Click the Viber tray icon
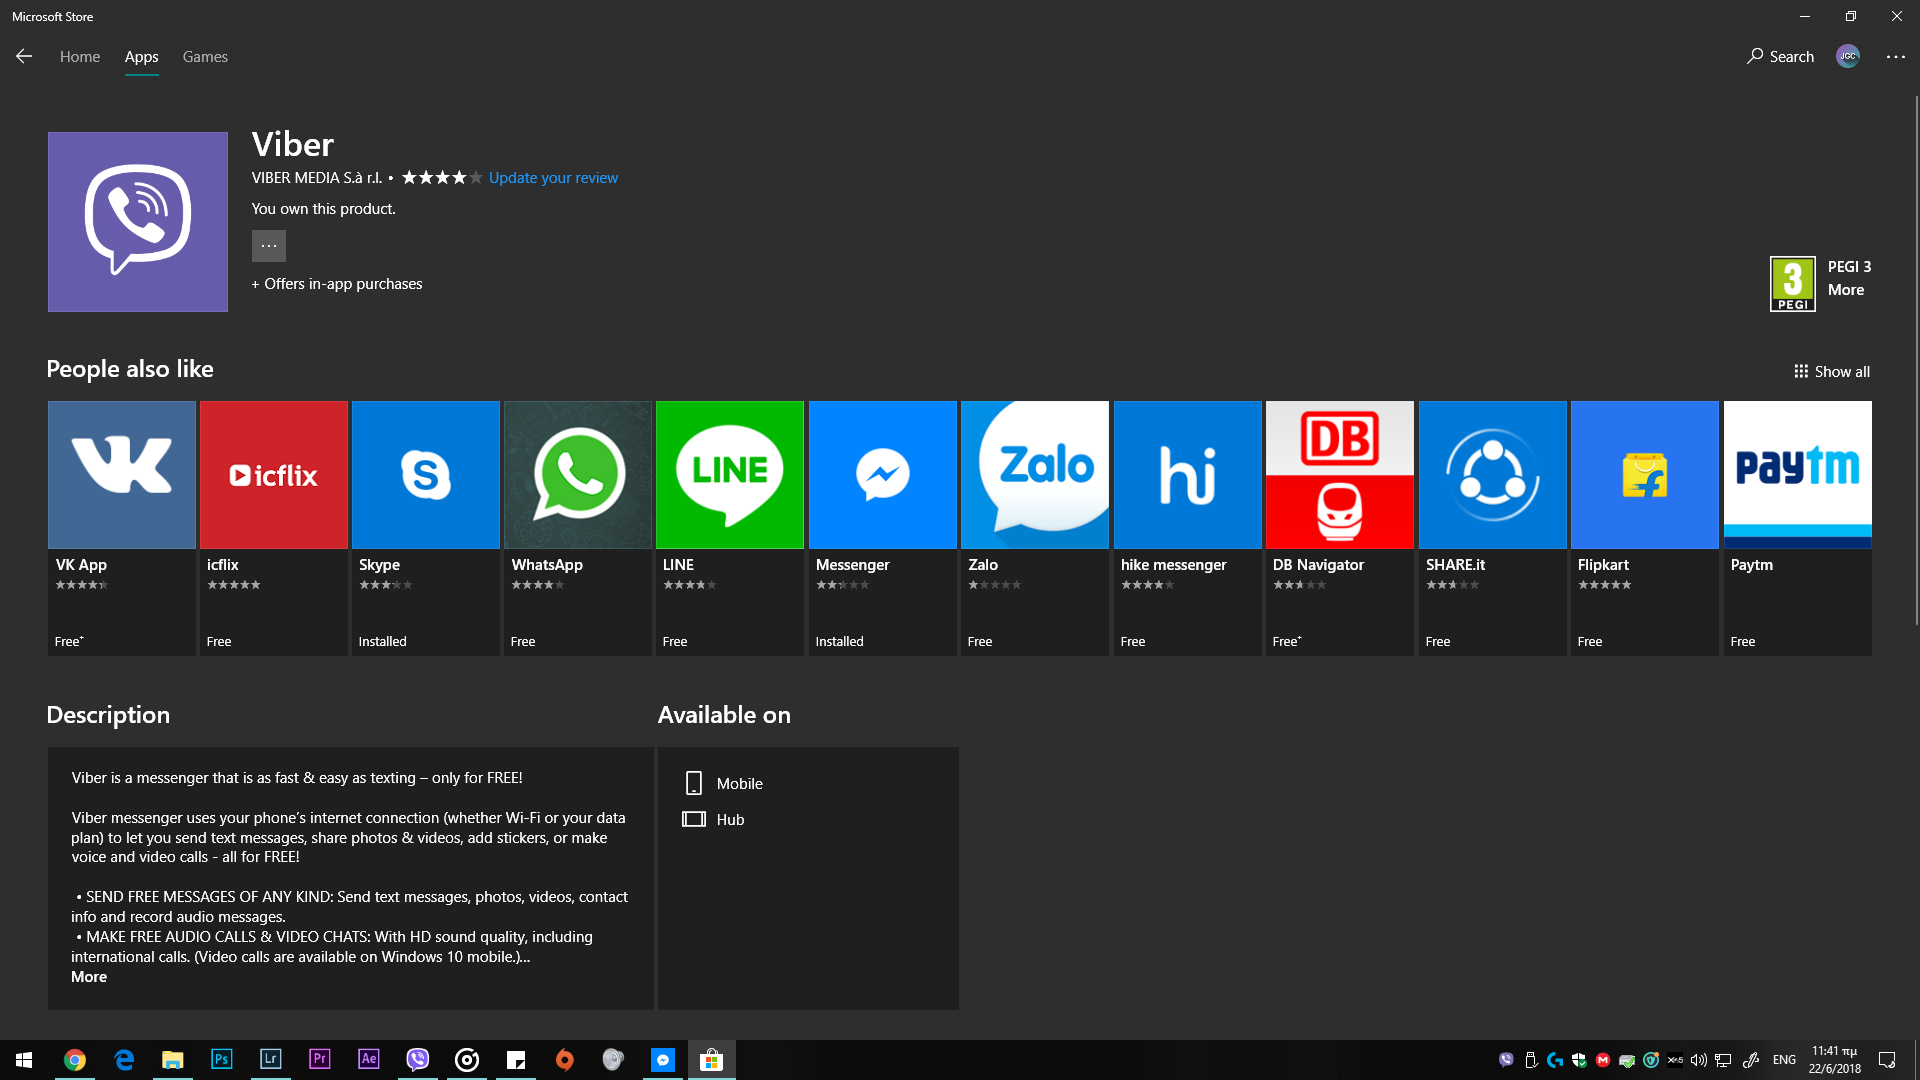This screenshot has width=1920, height=1080. click(1507, 1060)
